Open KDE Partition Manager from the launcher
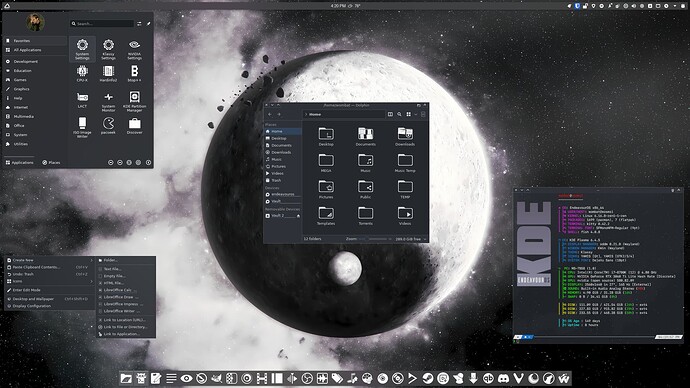This screenshot has width=690, height=388. pos(134,101)
